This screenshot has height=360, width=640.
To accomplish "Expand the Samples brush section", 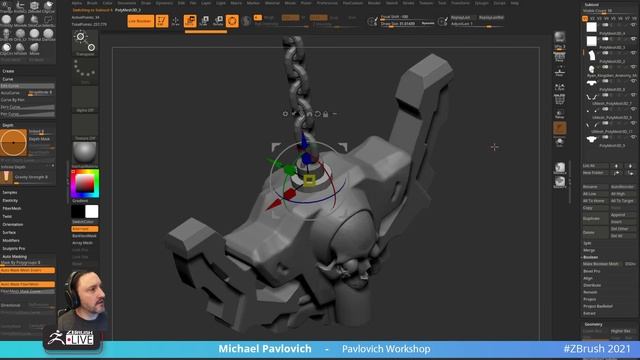I will click(10, 192).
